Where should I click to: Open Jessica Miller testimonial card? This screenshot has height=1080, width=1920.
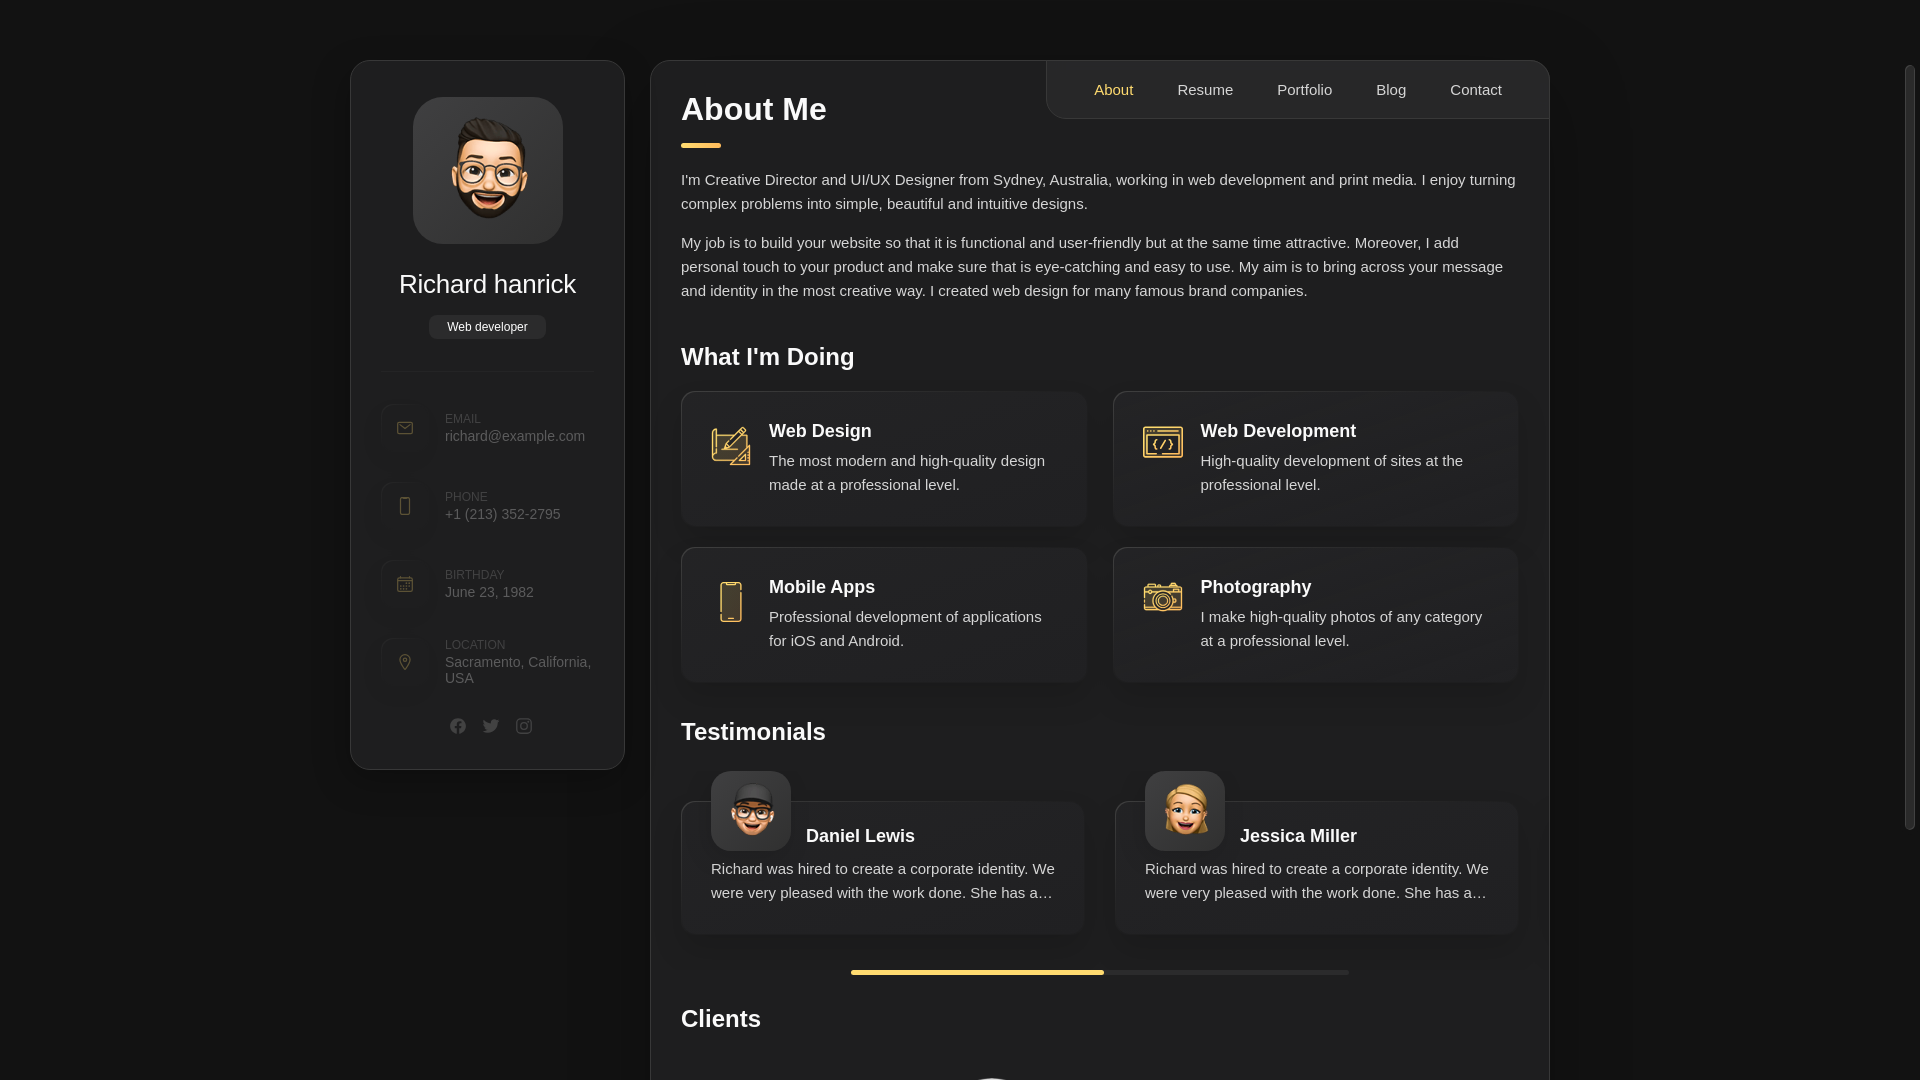1317,868
